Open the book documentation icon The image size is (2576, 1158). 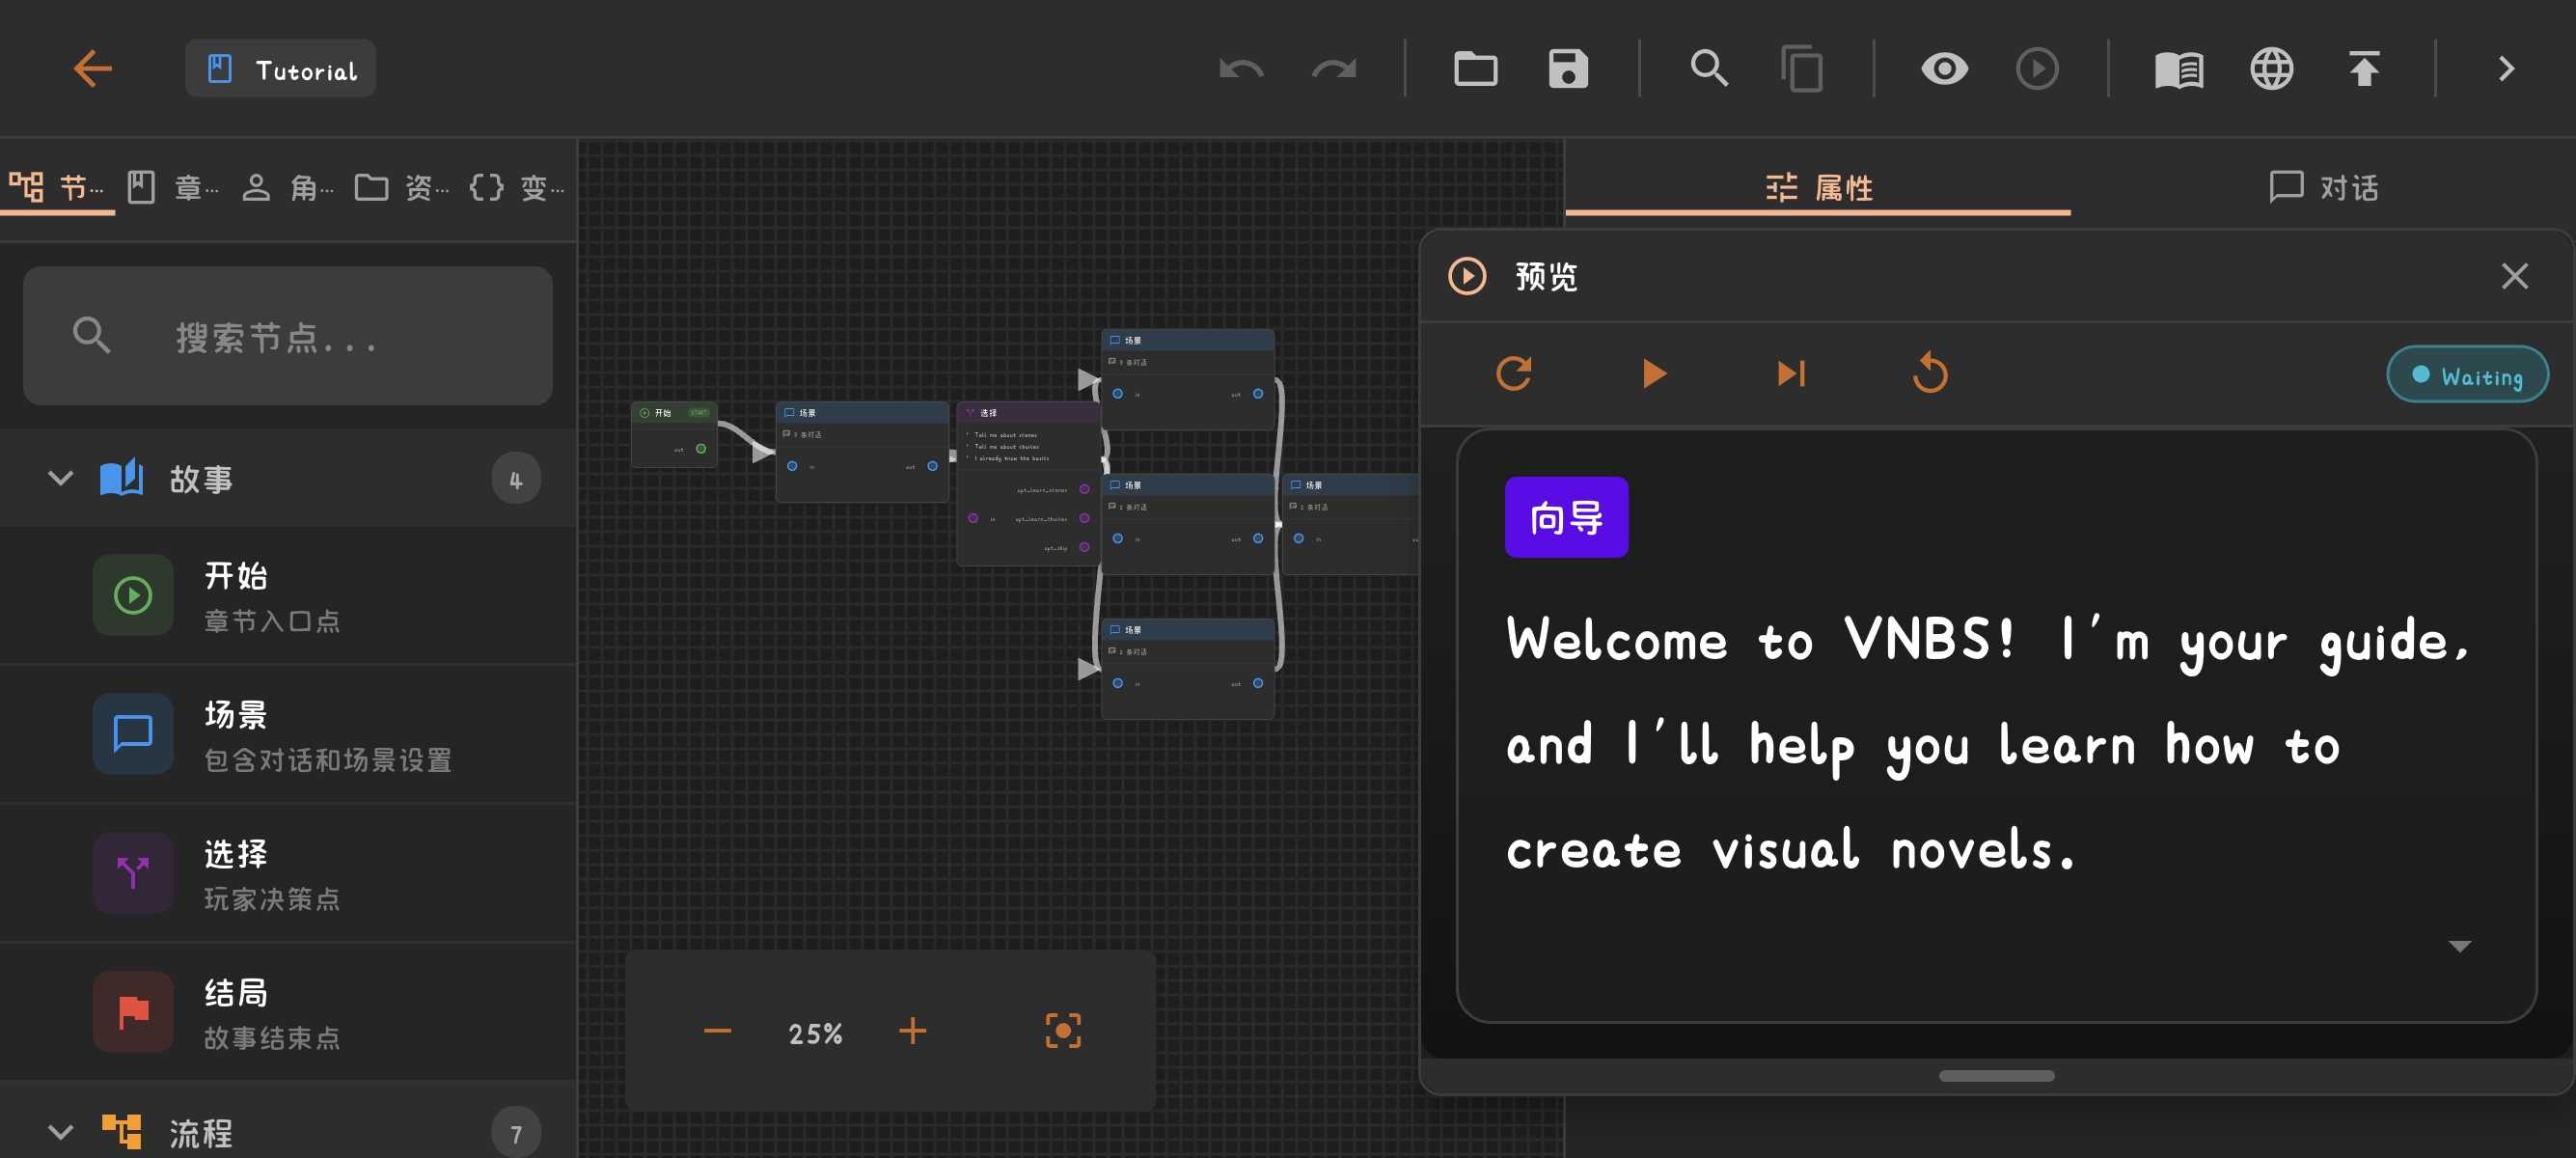[x=2178, y=69]
